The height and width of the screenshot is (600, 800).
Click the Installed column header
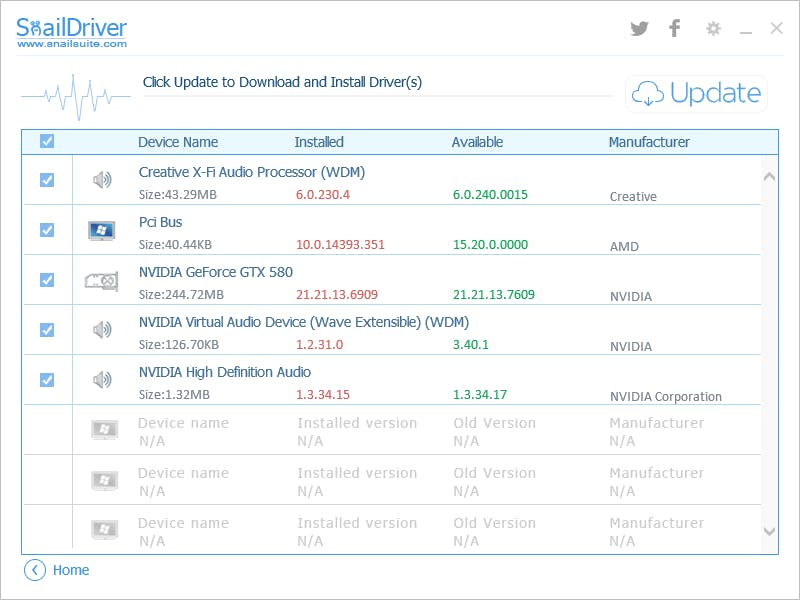319,142
